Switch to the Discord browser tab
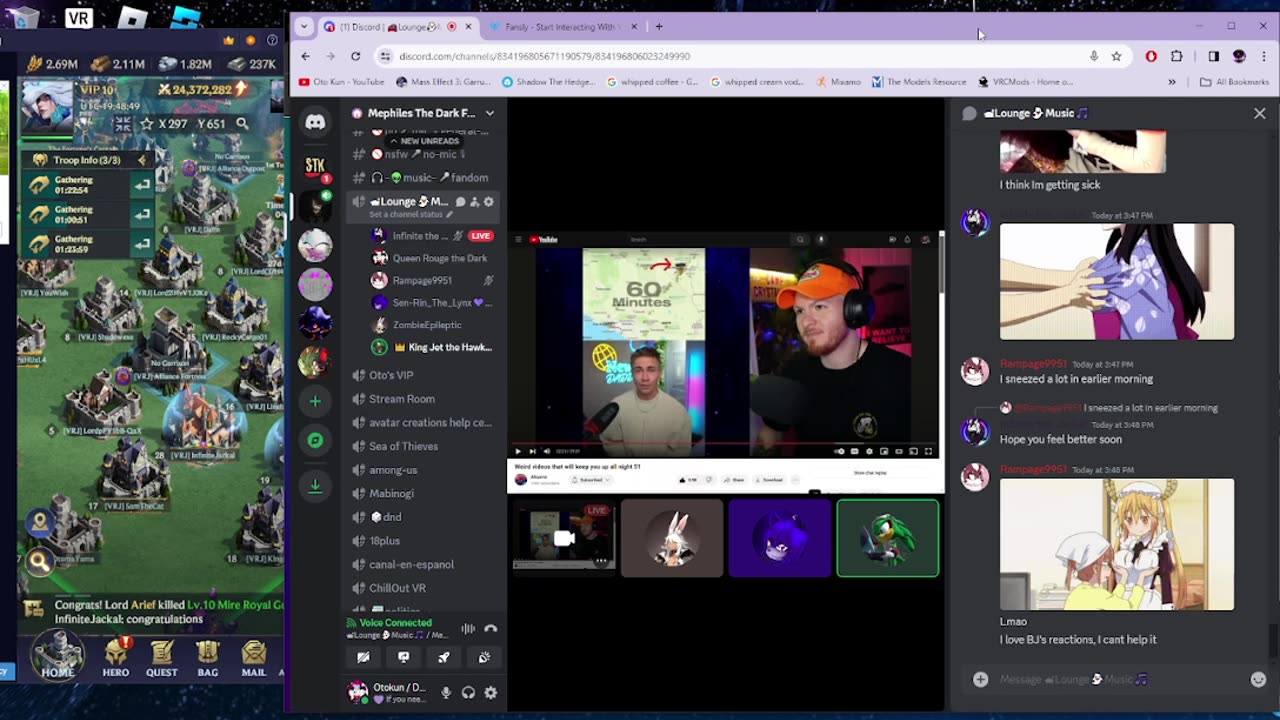This screenshot has height=720, width=1280. click(397, 27)
